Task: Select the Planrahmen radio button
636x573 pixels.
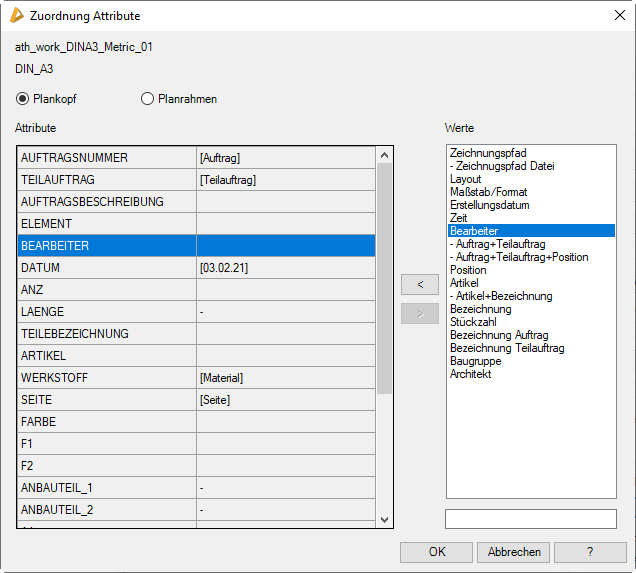Action: [148, 99]
